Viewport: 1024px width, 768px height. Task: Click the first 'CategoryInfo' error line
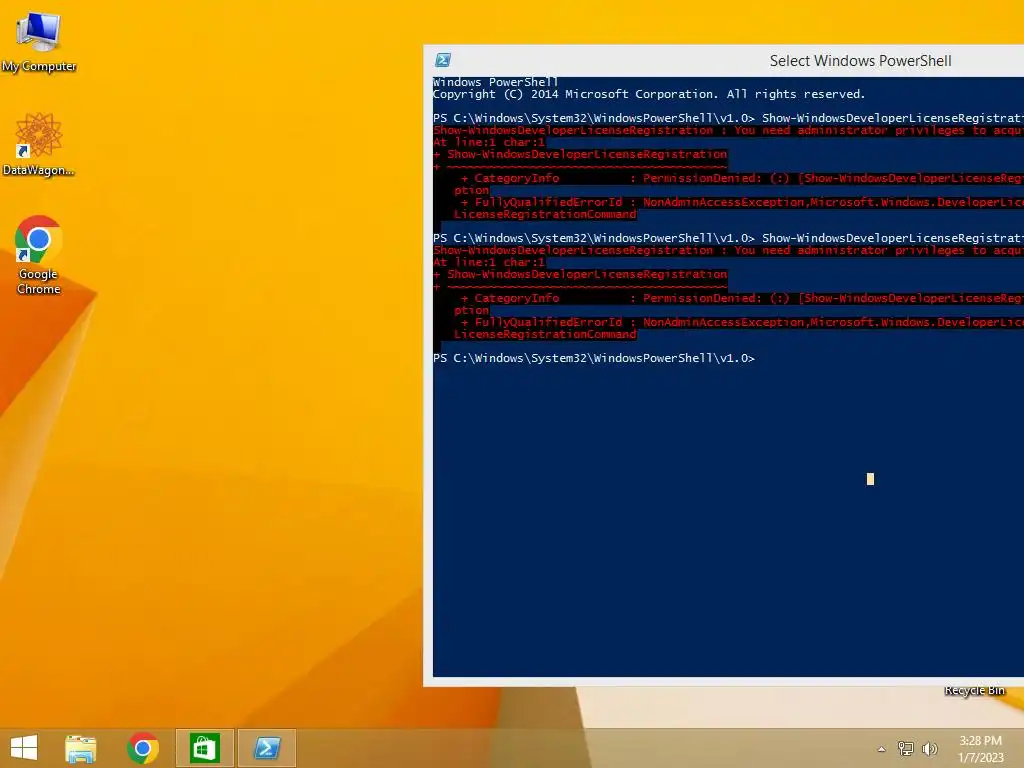[742, 178]
